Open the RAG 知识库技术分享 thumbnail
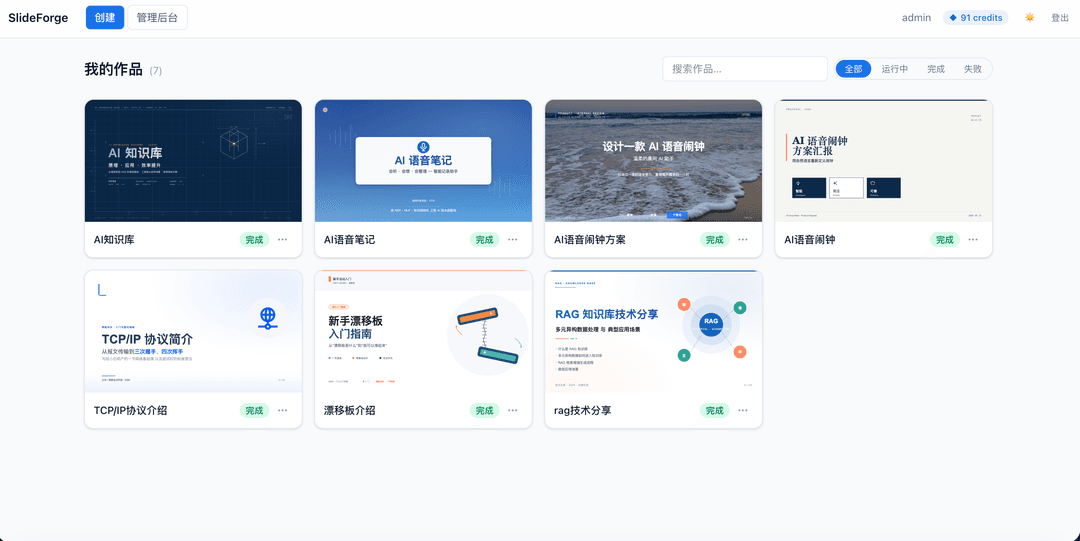 point(653,331)
